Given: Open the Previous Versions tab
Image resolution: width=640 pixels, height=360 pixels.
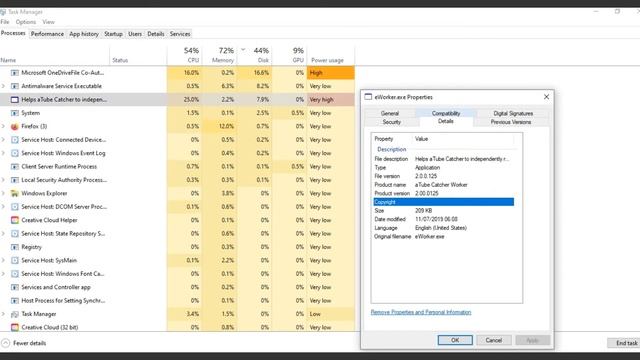Looking at the screenshot, I should 511,122.
